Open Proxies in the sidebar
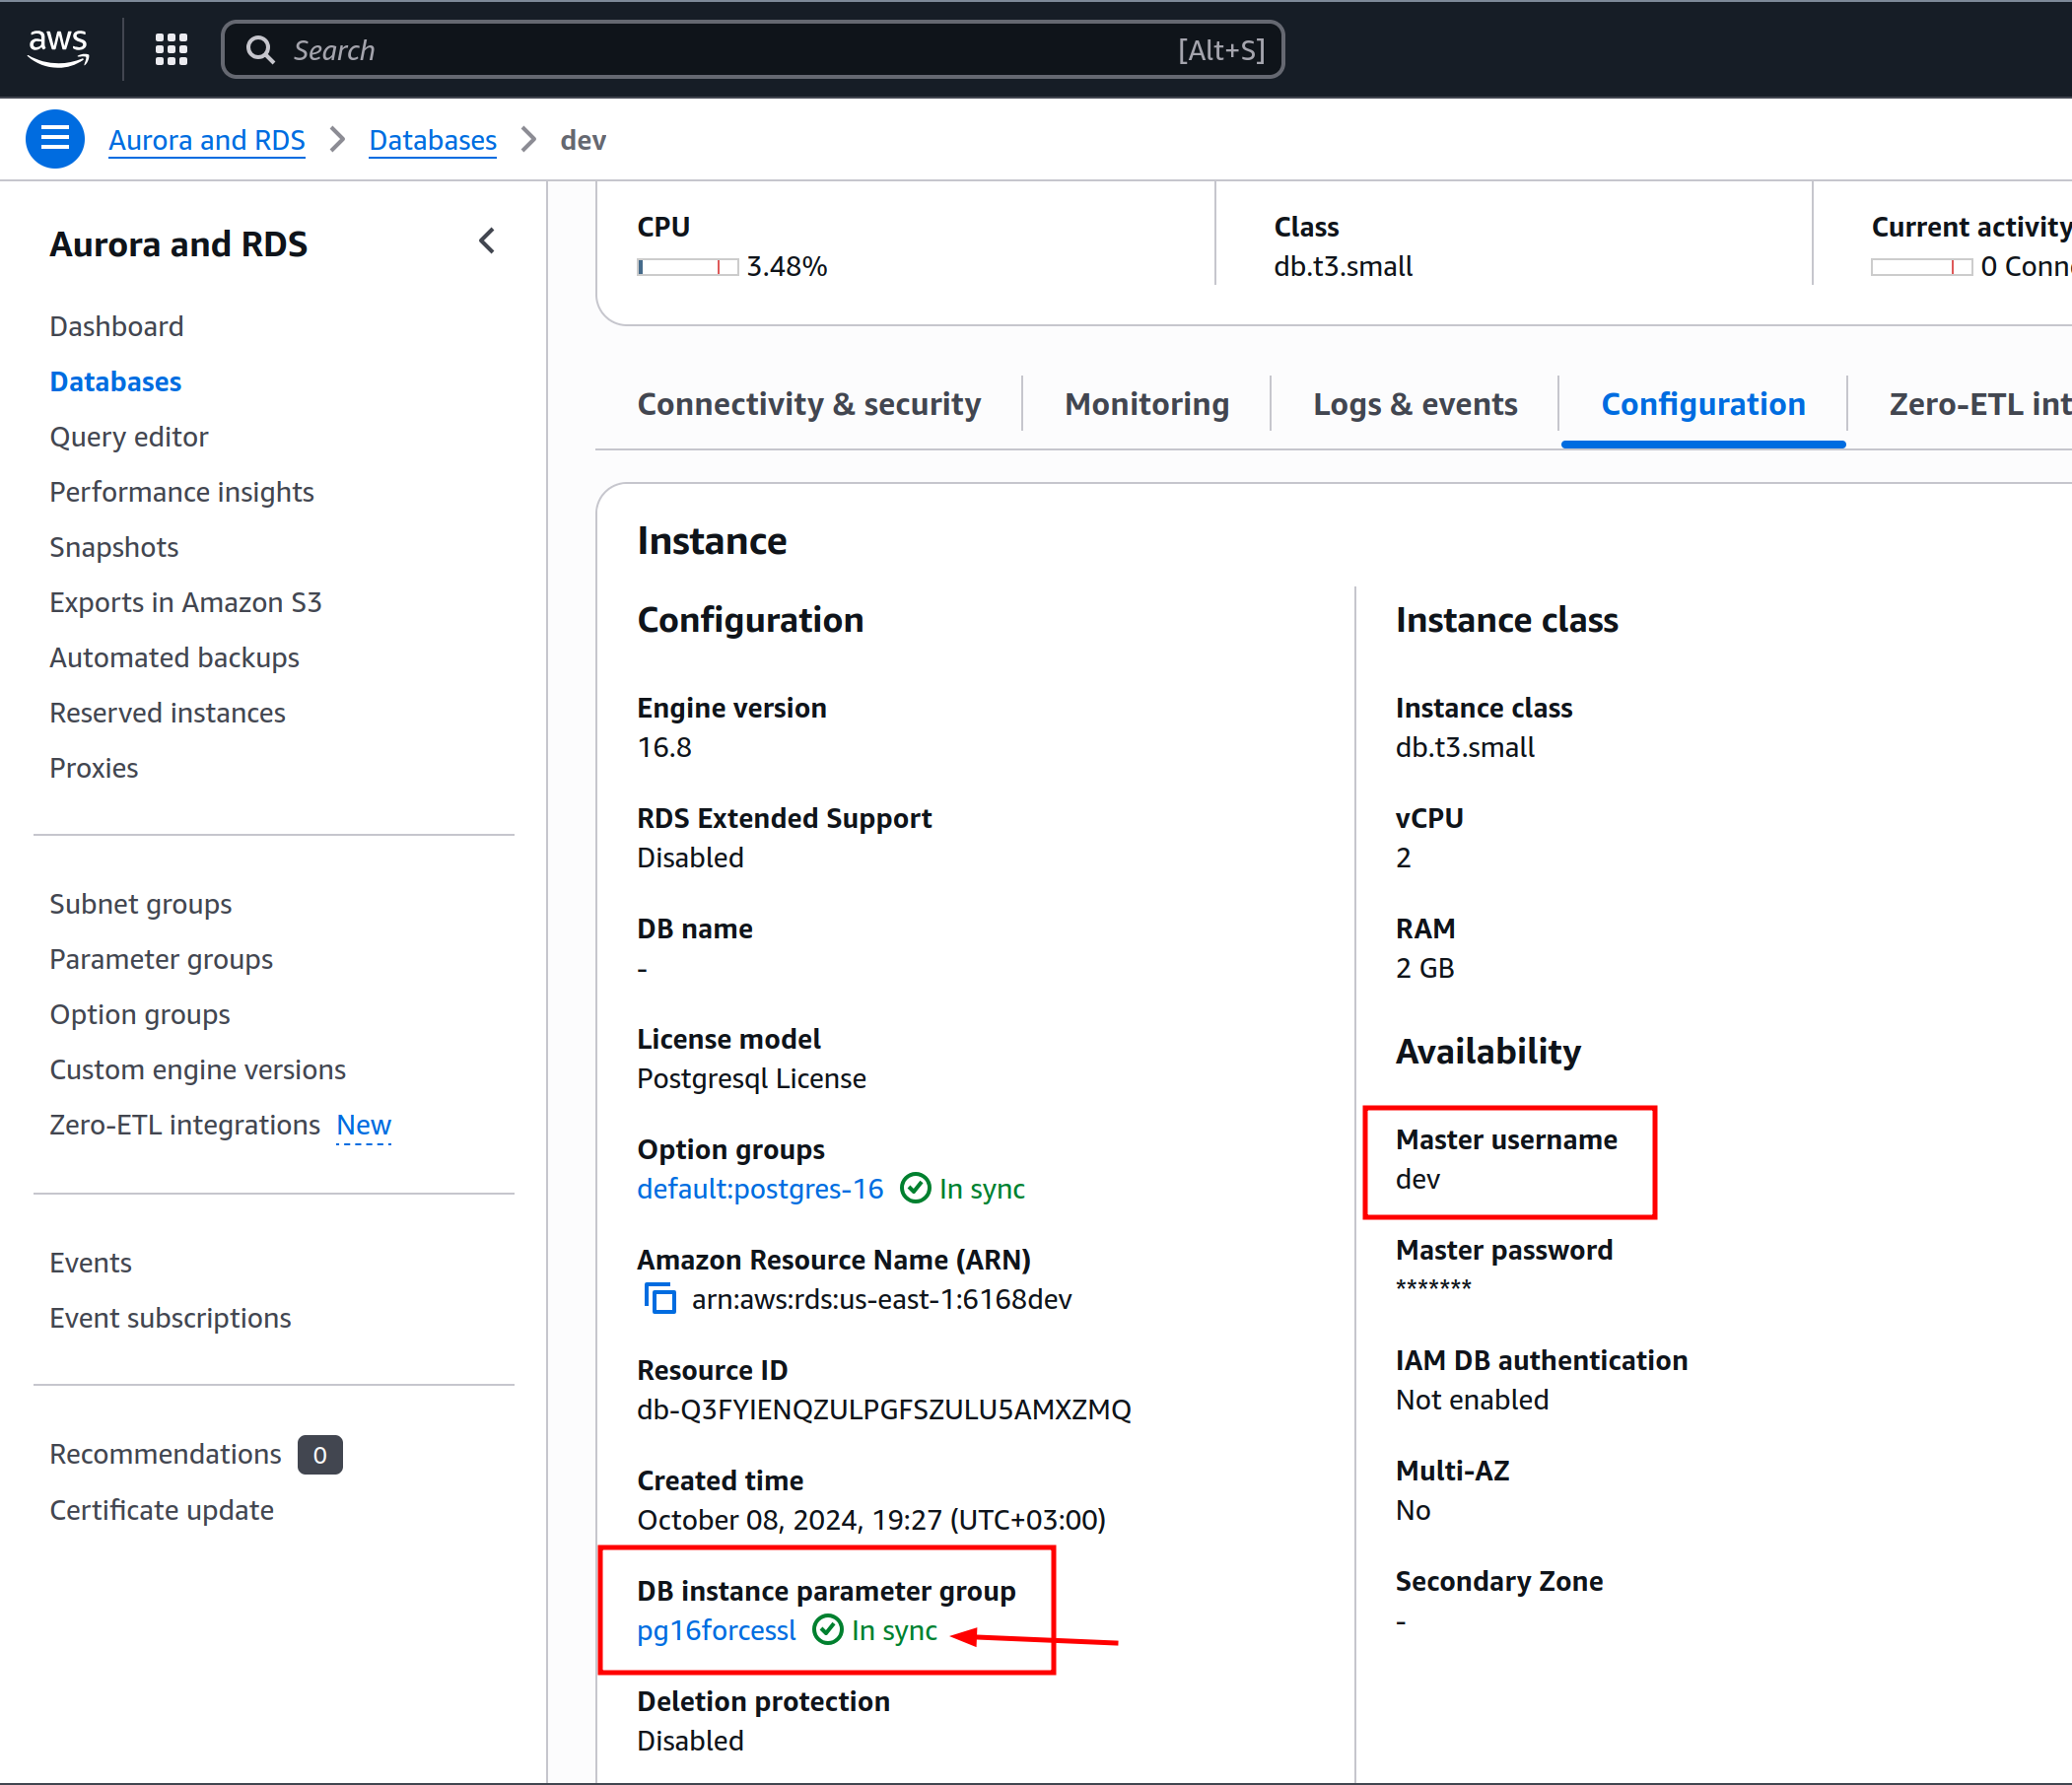This screenshot has width=2072, height=1785. 94,767
